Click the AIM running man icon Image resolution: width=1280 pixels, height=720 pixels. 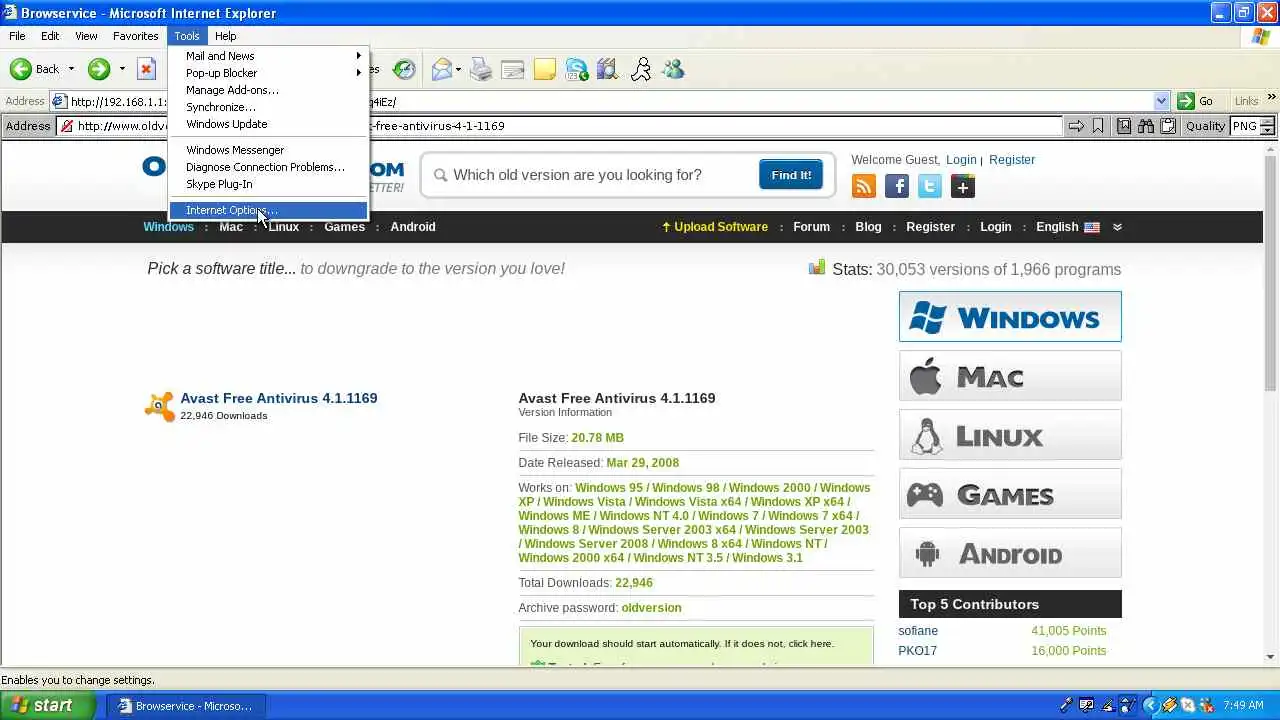coord(641,69)
